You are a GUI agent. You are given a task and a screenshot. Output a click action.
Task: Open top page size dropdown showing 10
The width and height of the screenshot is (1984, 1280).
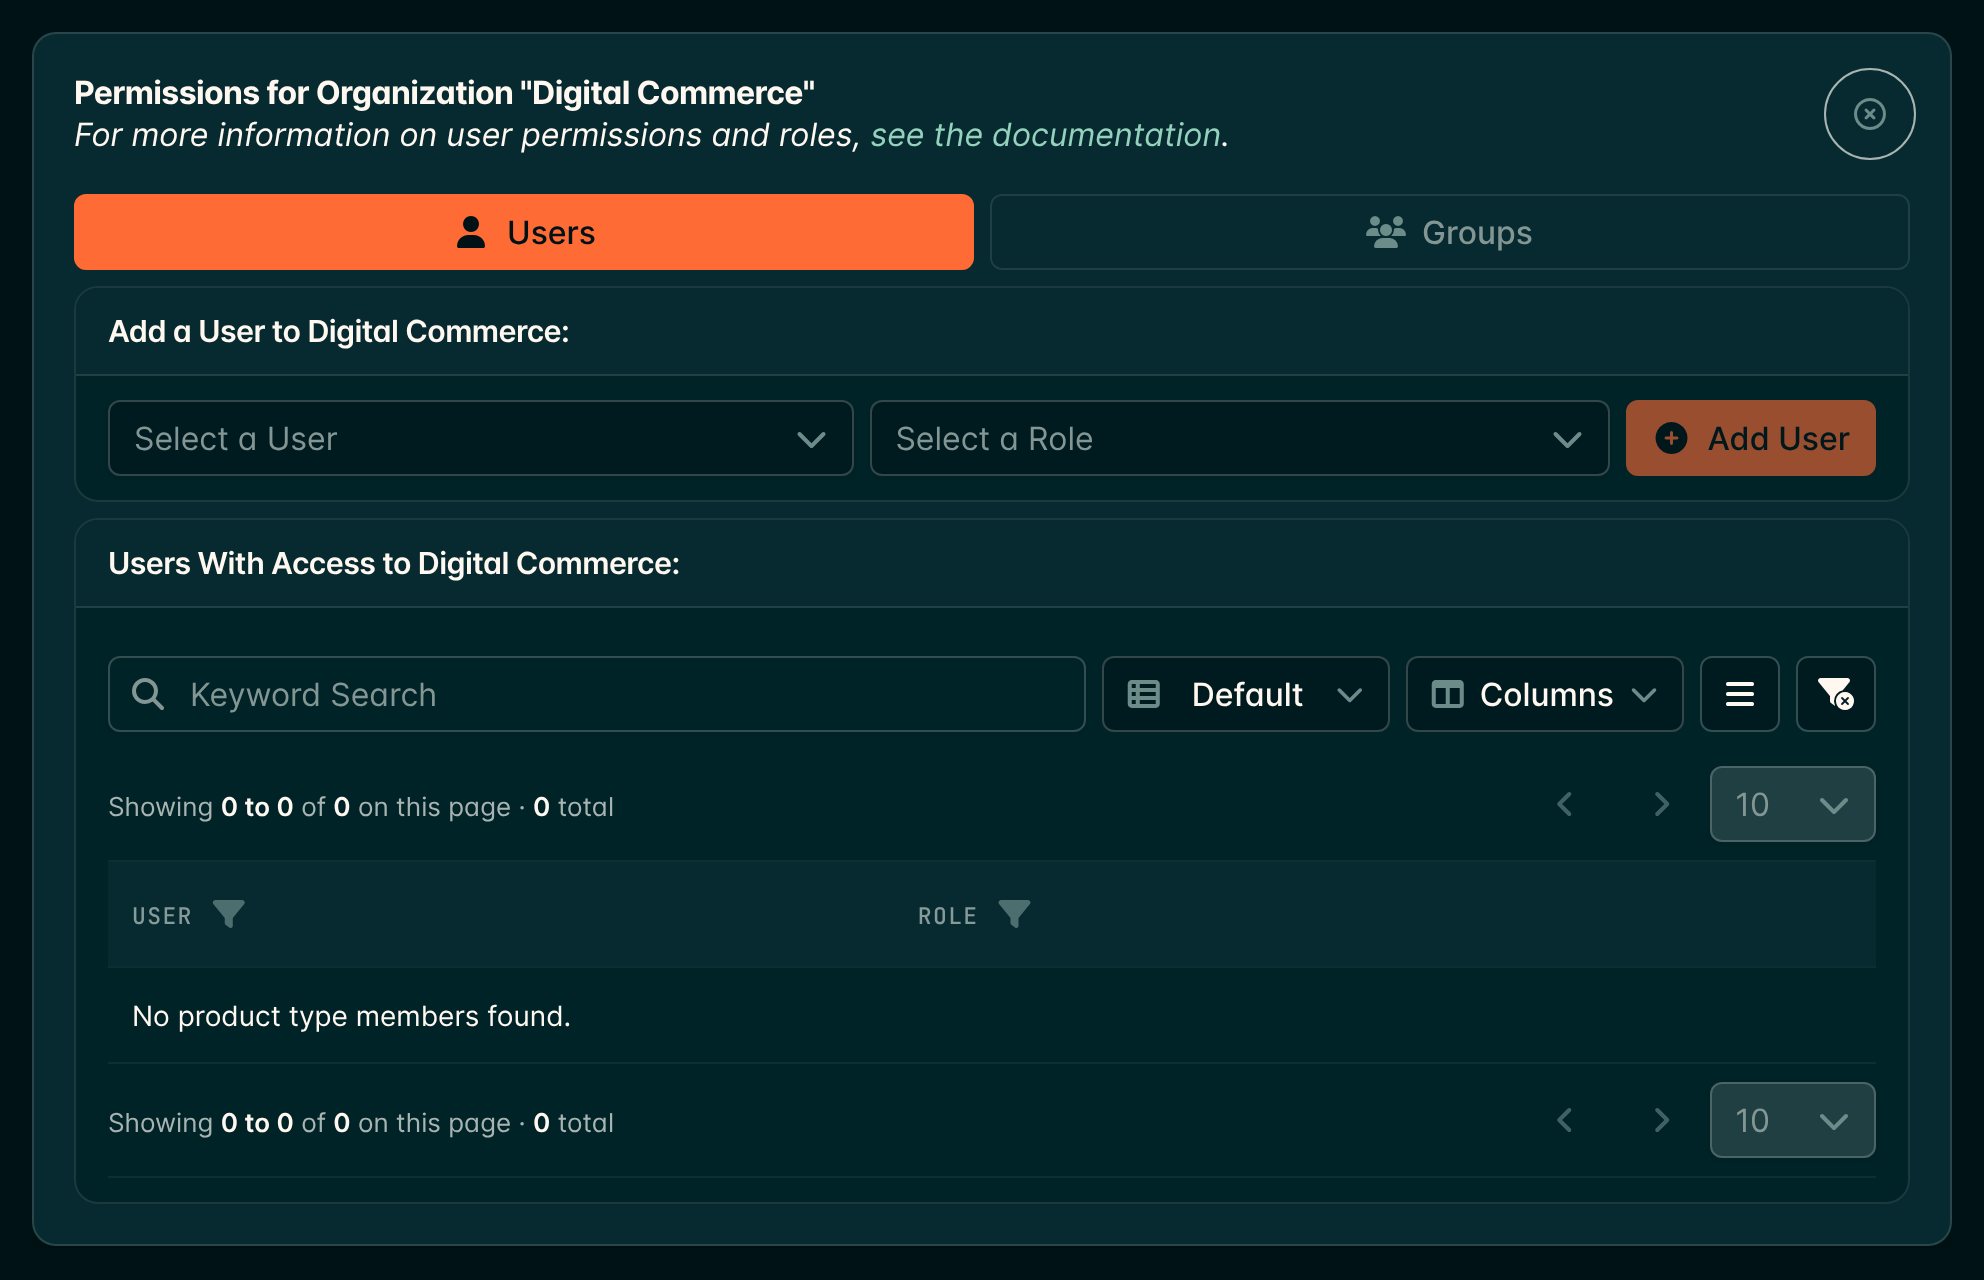[1792, 804]
